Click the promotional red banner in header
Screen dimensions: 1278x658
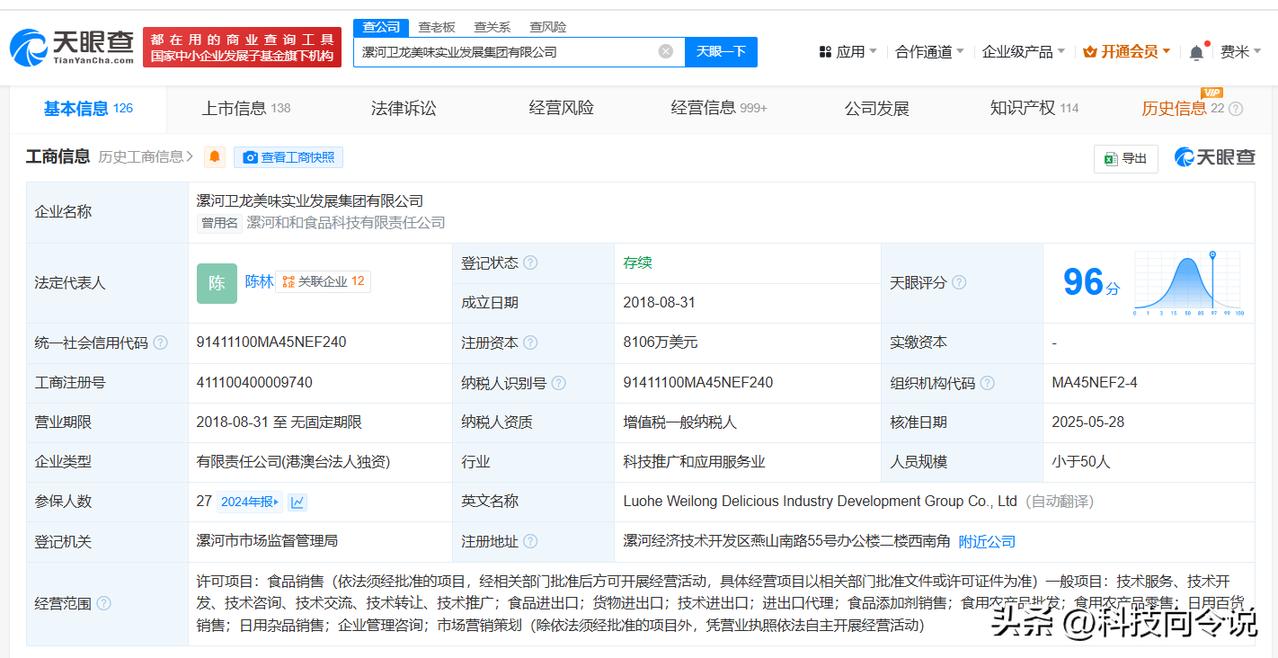pyautogui.click(x=242, y=47)
